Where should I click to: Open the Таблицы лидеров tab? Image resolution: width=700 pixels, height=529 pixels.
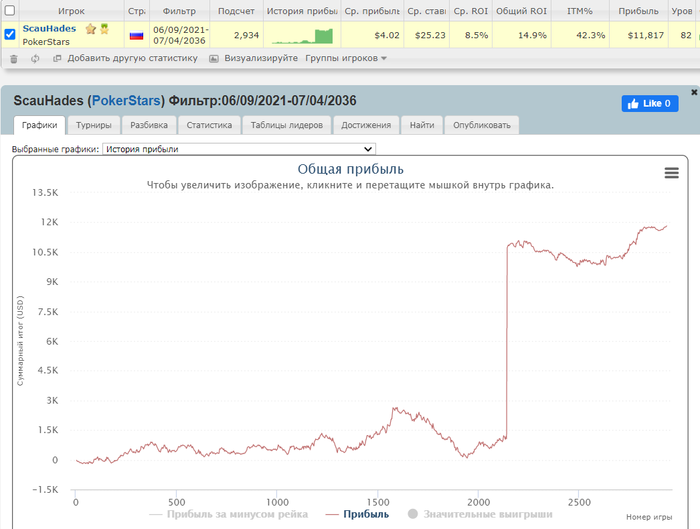coord(287,125)
